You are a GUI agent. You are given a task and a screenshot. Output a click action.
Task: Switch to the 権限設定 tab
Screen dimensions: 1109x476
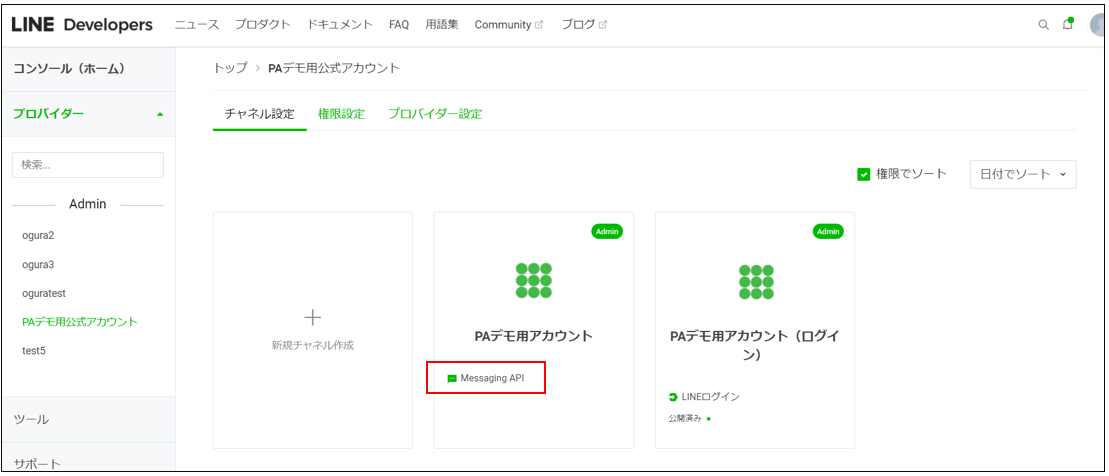coord(342,114)
